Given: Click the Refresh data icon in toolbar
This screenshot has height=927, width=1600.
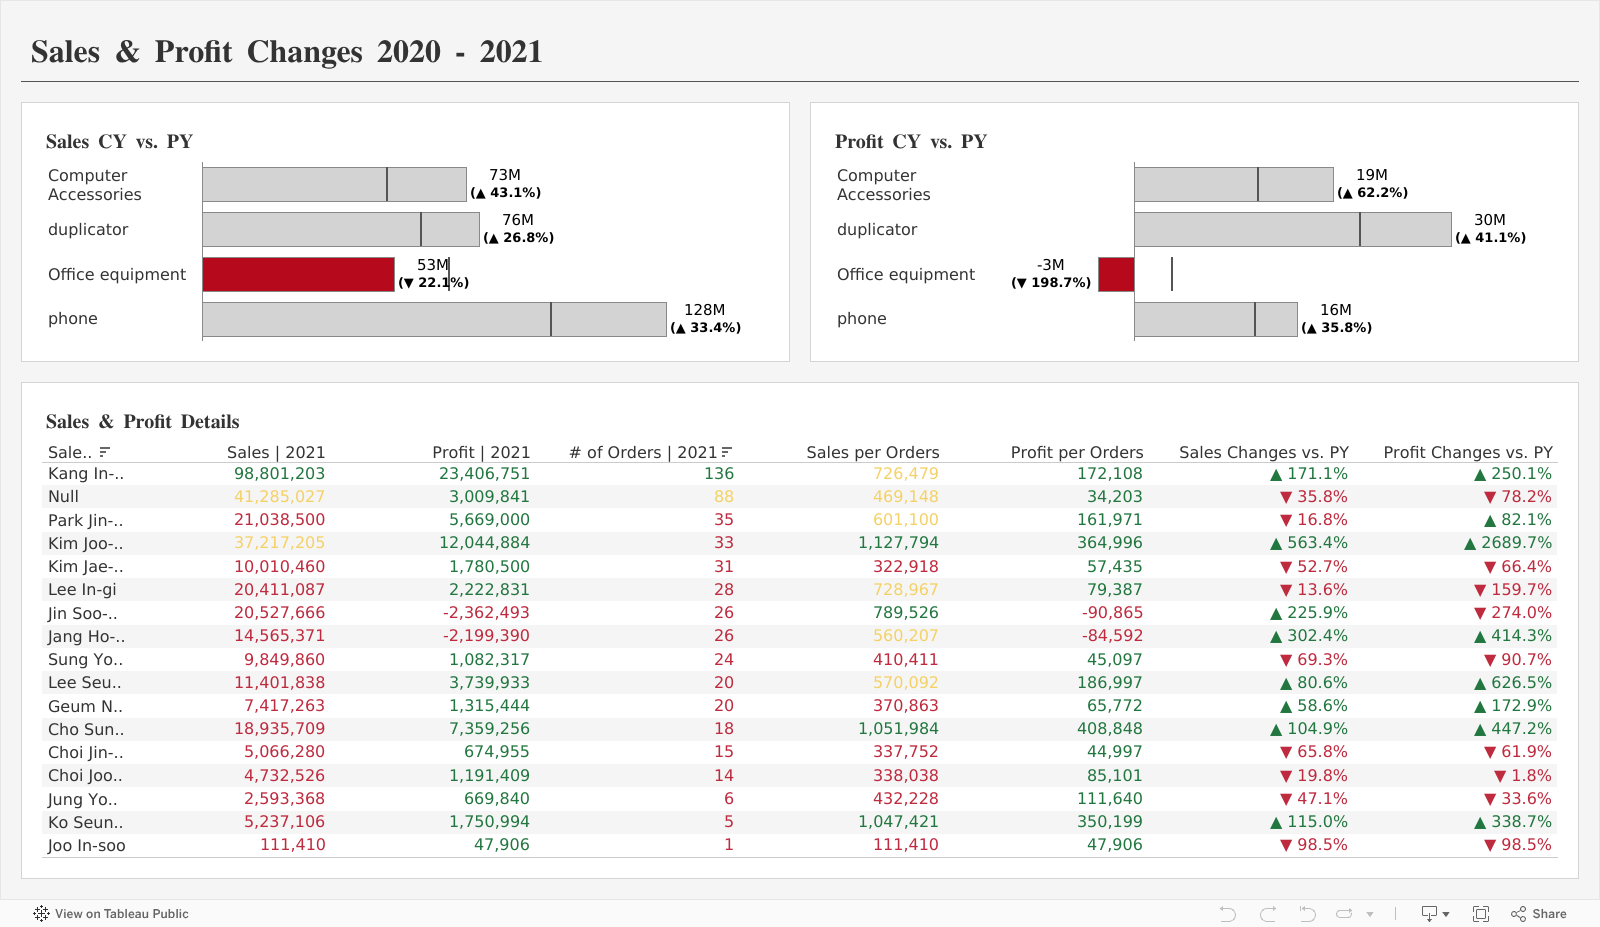Looking at the screenshot, I should [1344, 914].
